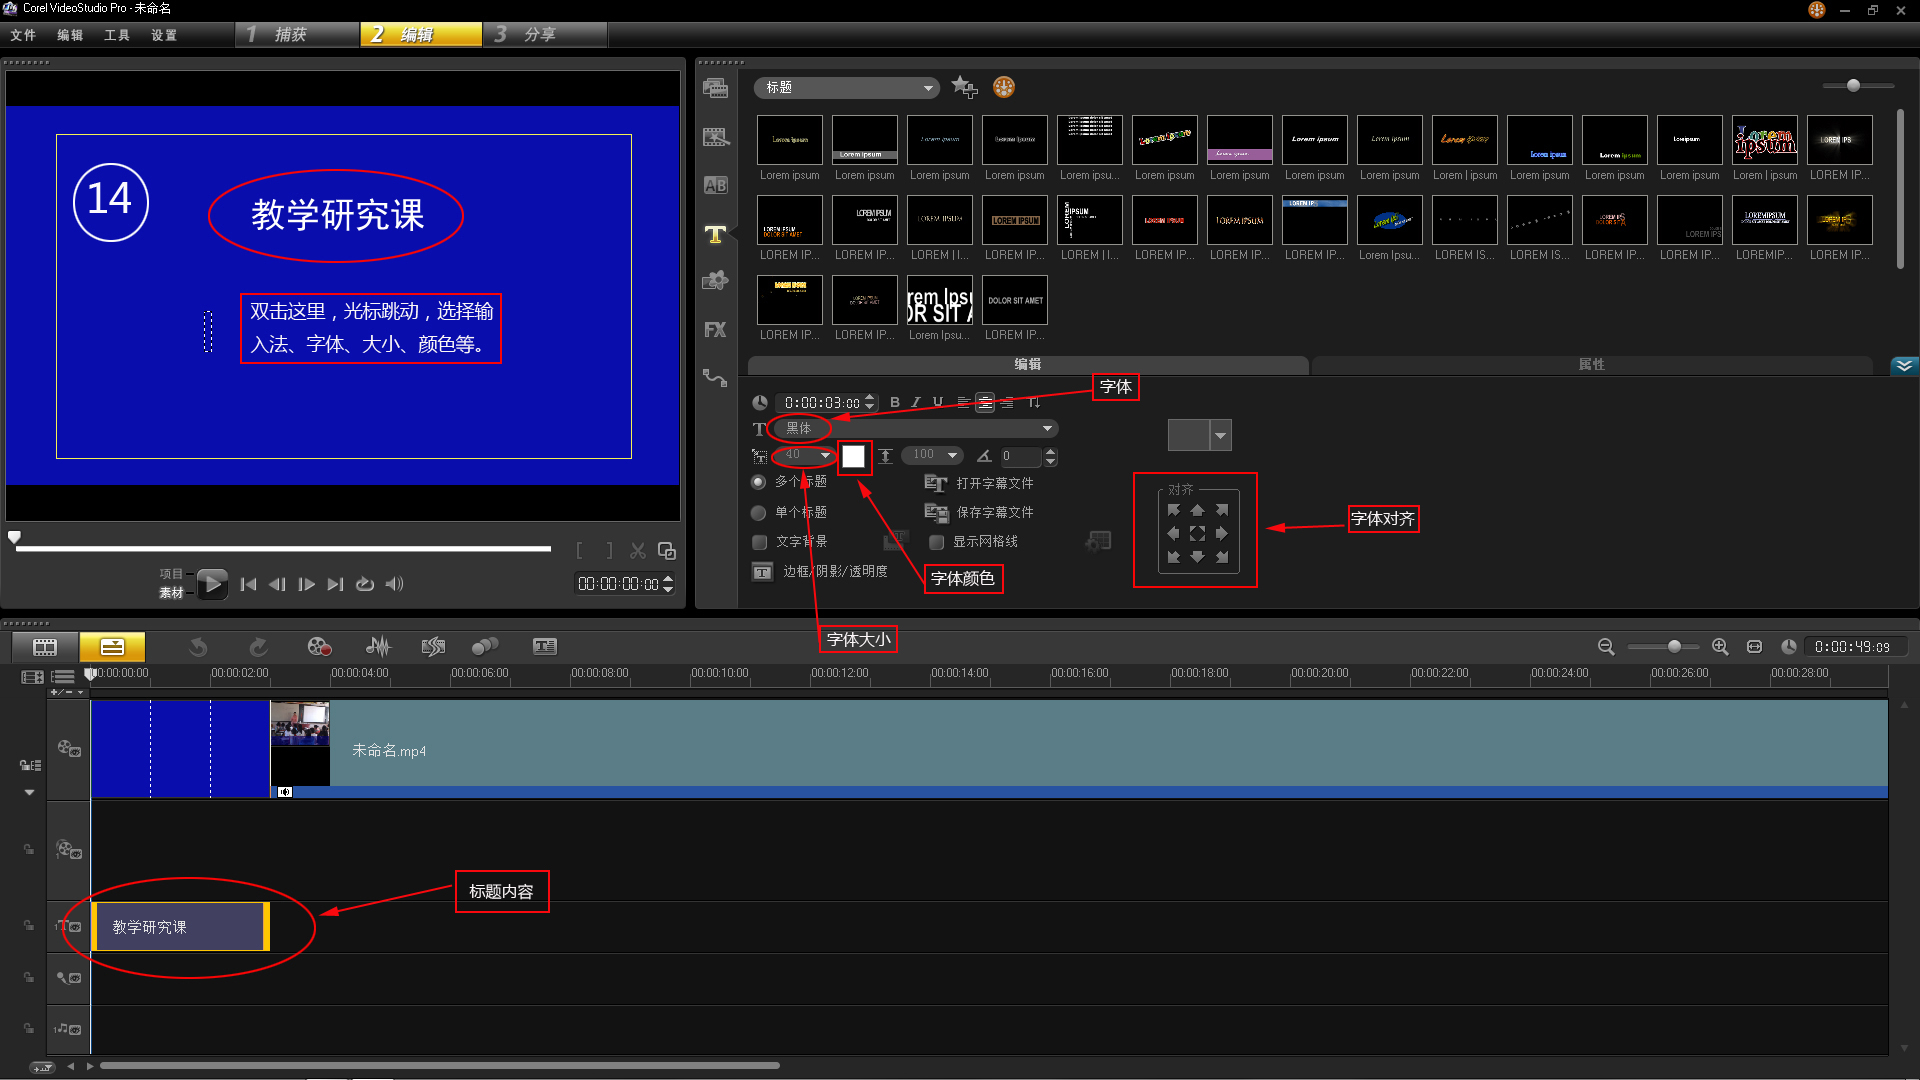The height and width of the screenshot is (1080, 1920).
Task: Select the Title (T) library icon
Action: pos(715,234)
